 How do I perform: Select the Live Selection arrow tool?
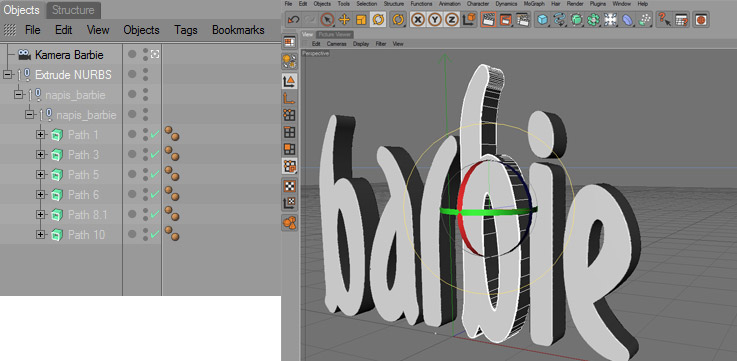click(x=327, y=19)
